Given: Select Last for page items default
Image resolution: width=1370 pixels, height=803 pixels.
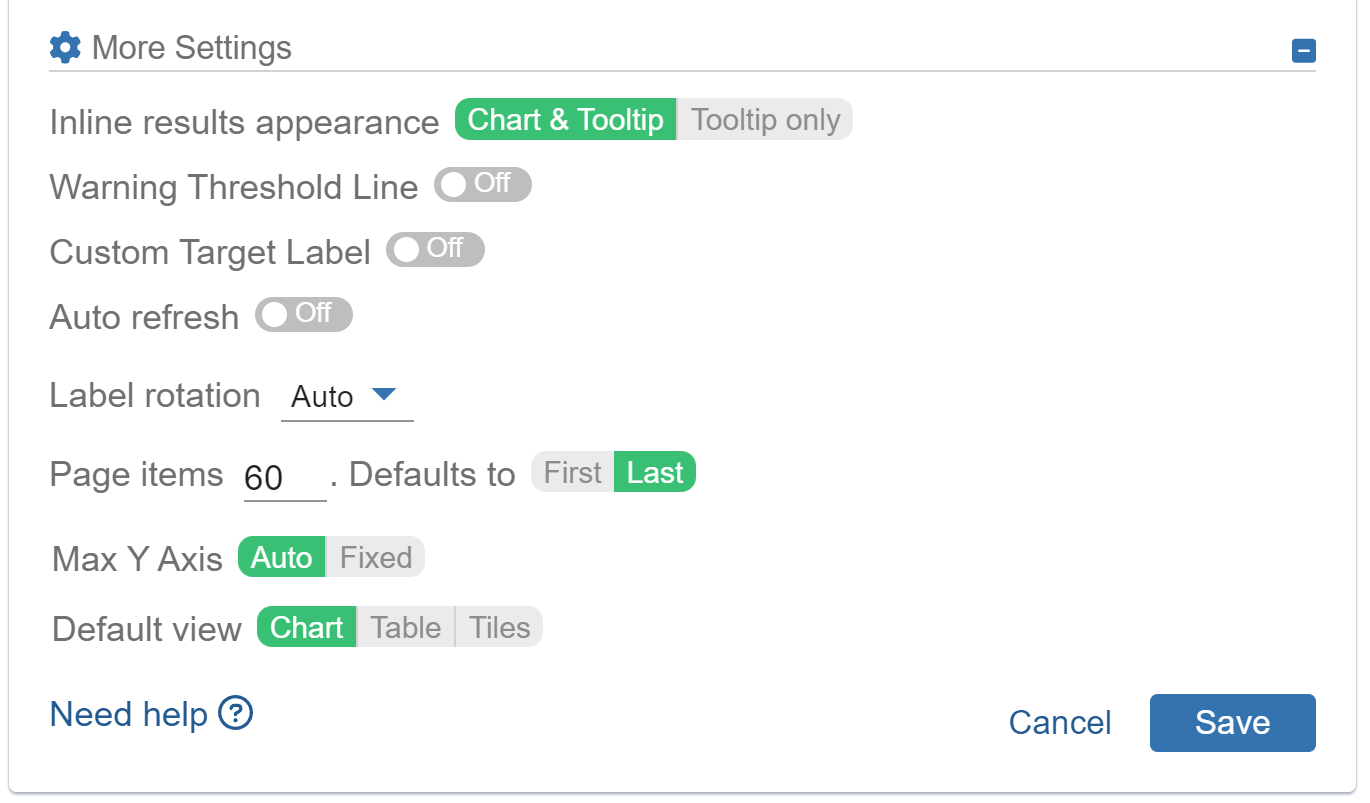Looking at the screenshot, I should [x=655, y=471].
